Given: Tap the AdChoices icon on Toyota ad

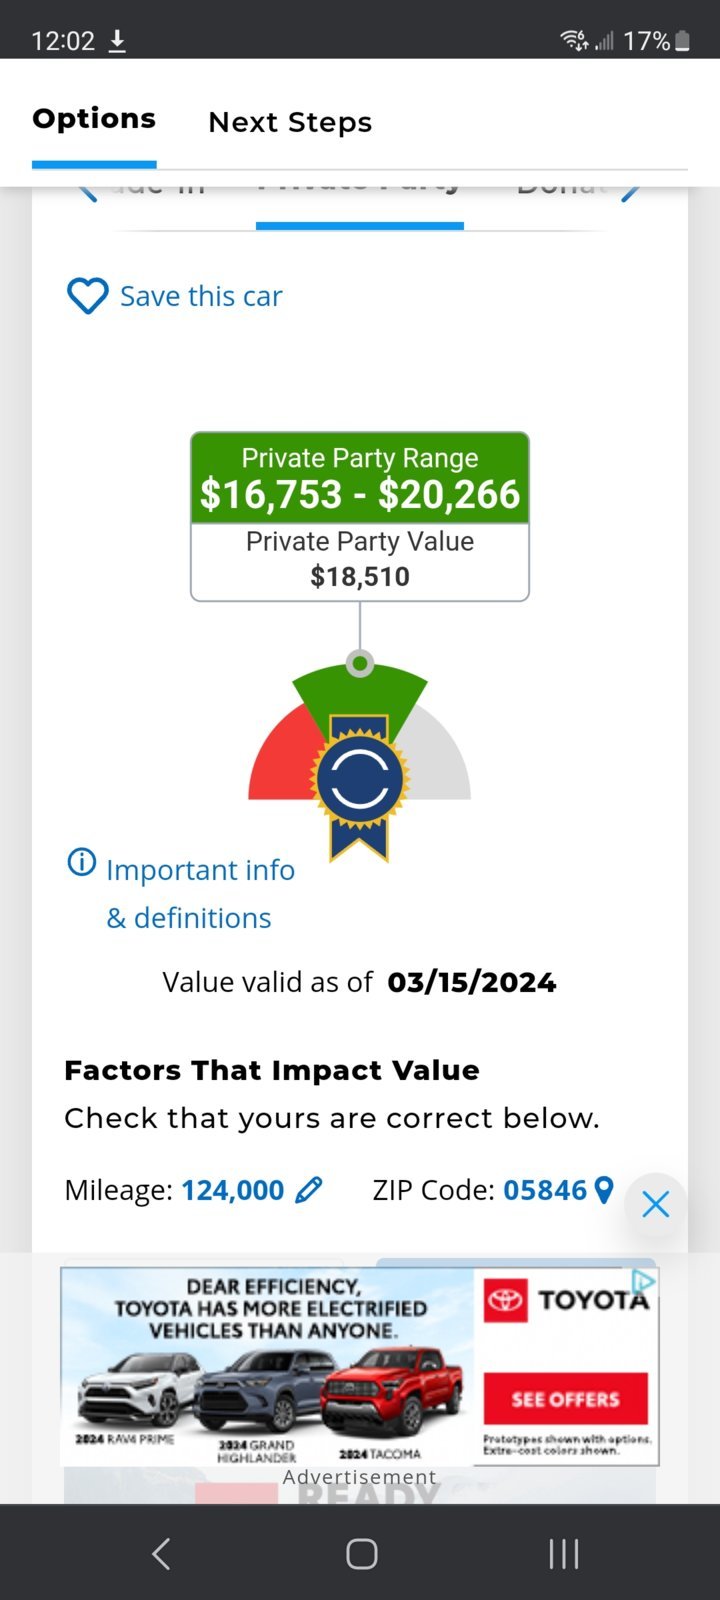Looking at the screenshot, I should point(643,1281).
